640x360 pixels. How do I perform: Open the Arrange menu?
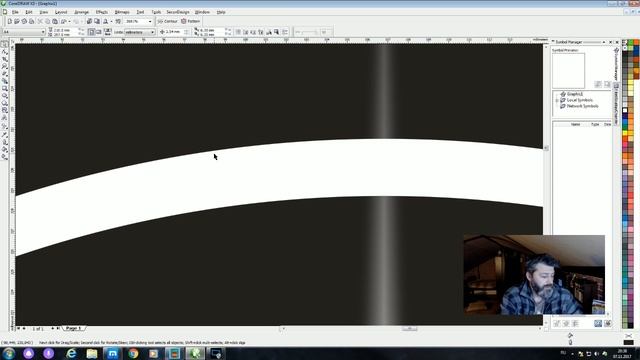point(81,12)
